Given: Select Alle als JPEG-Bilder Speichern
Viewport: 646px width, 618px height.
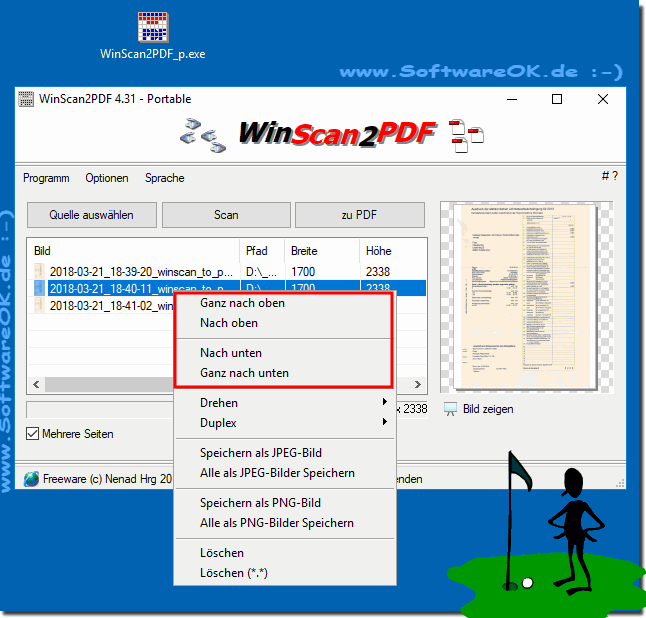Looking at the screenshot, I should [x=284, y=473].
